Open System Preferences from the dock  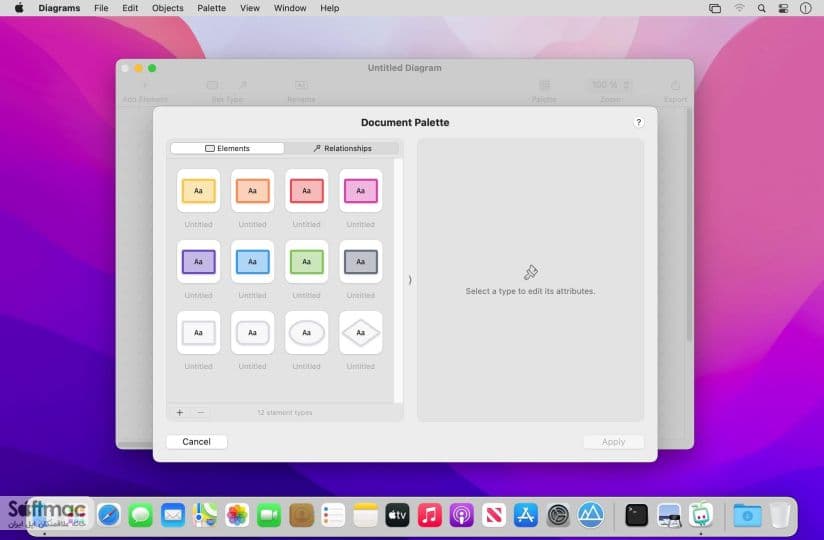point(558,515)
